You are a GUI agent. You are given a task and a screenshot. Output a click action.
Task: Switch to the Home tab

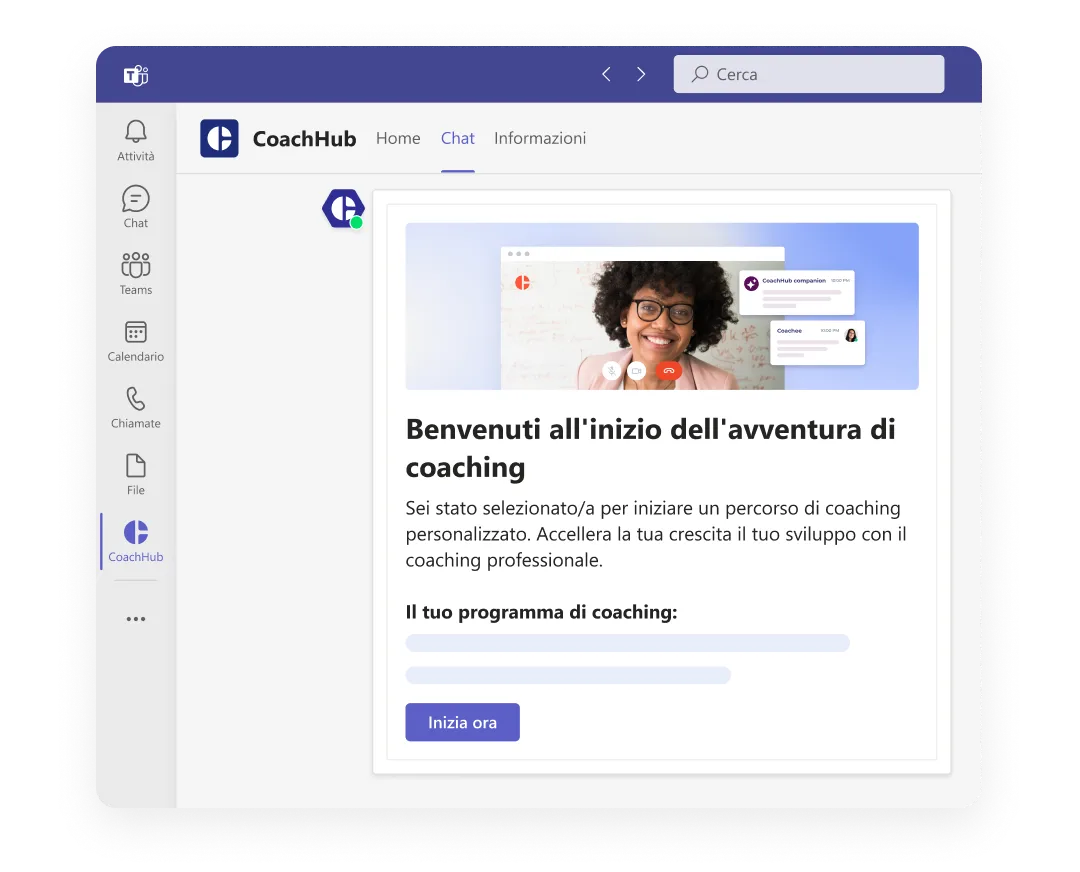(x=398, y=138)
